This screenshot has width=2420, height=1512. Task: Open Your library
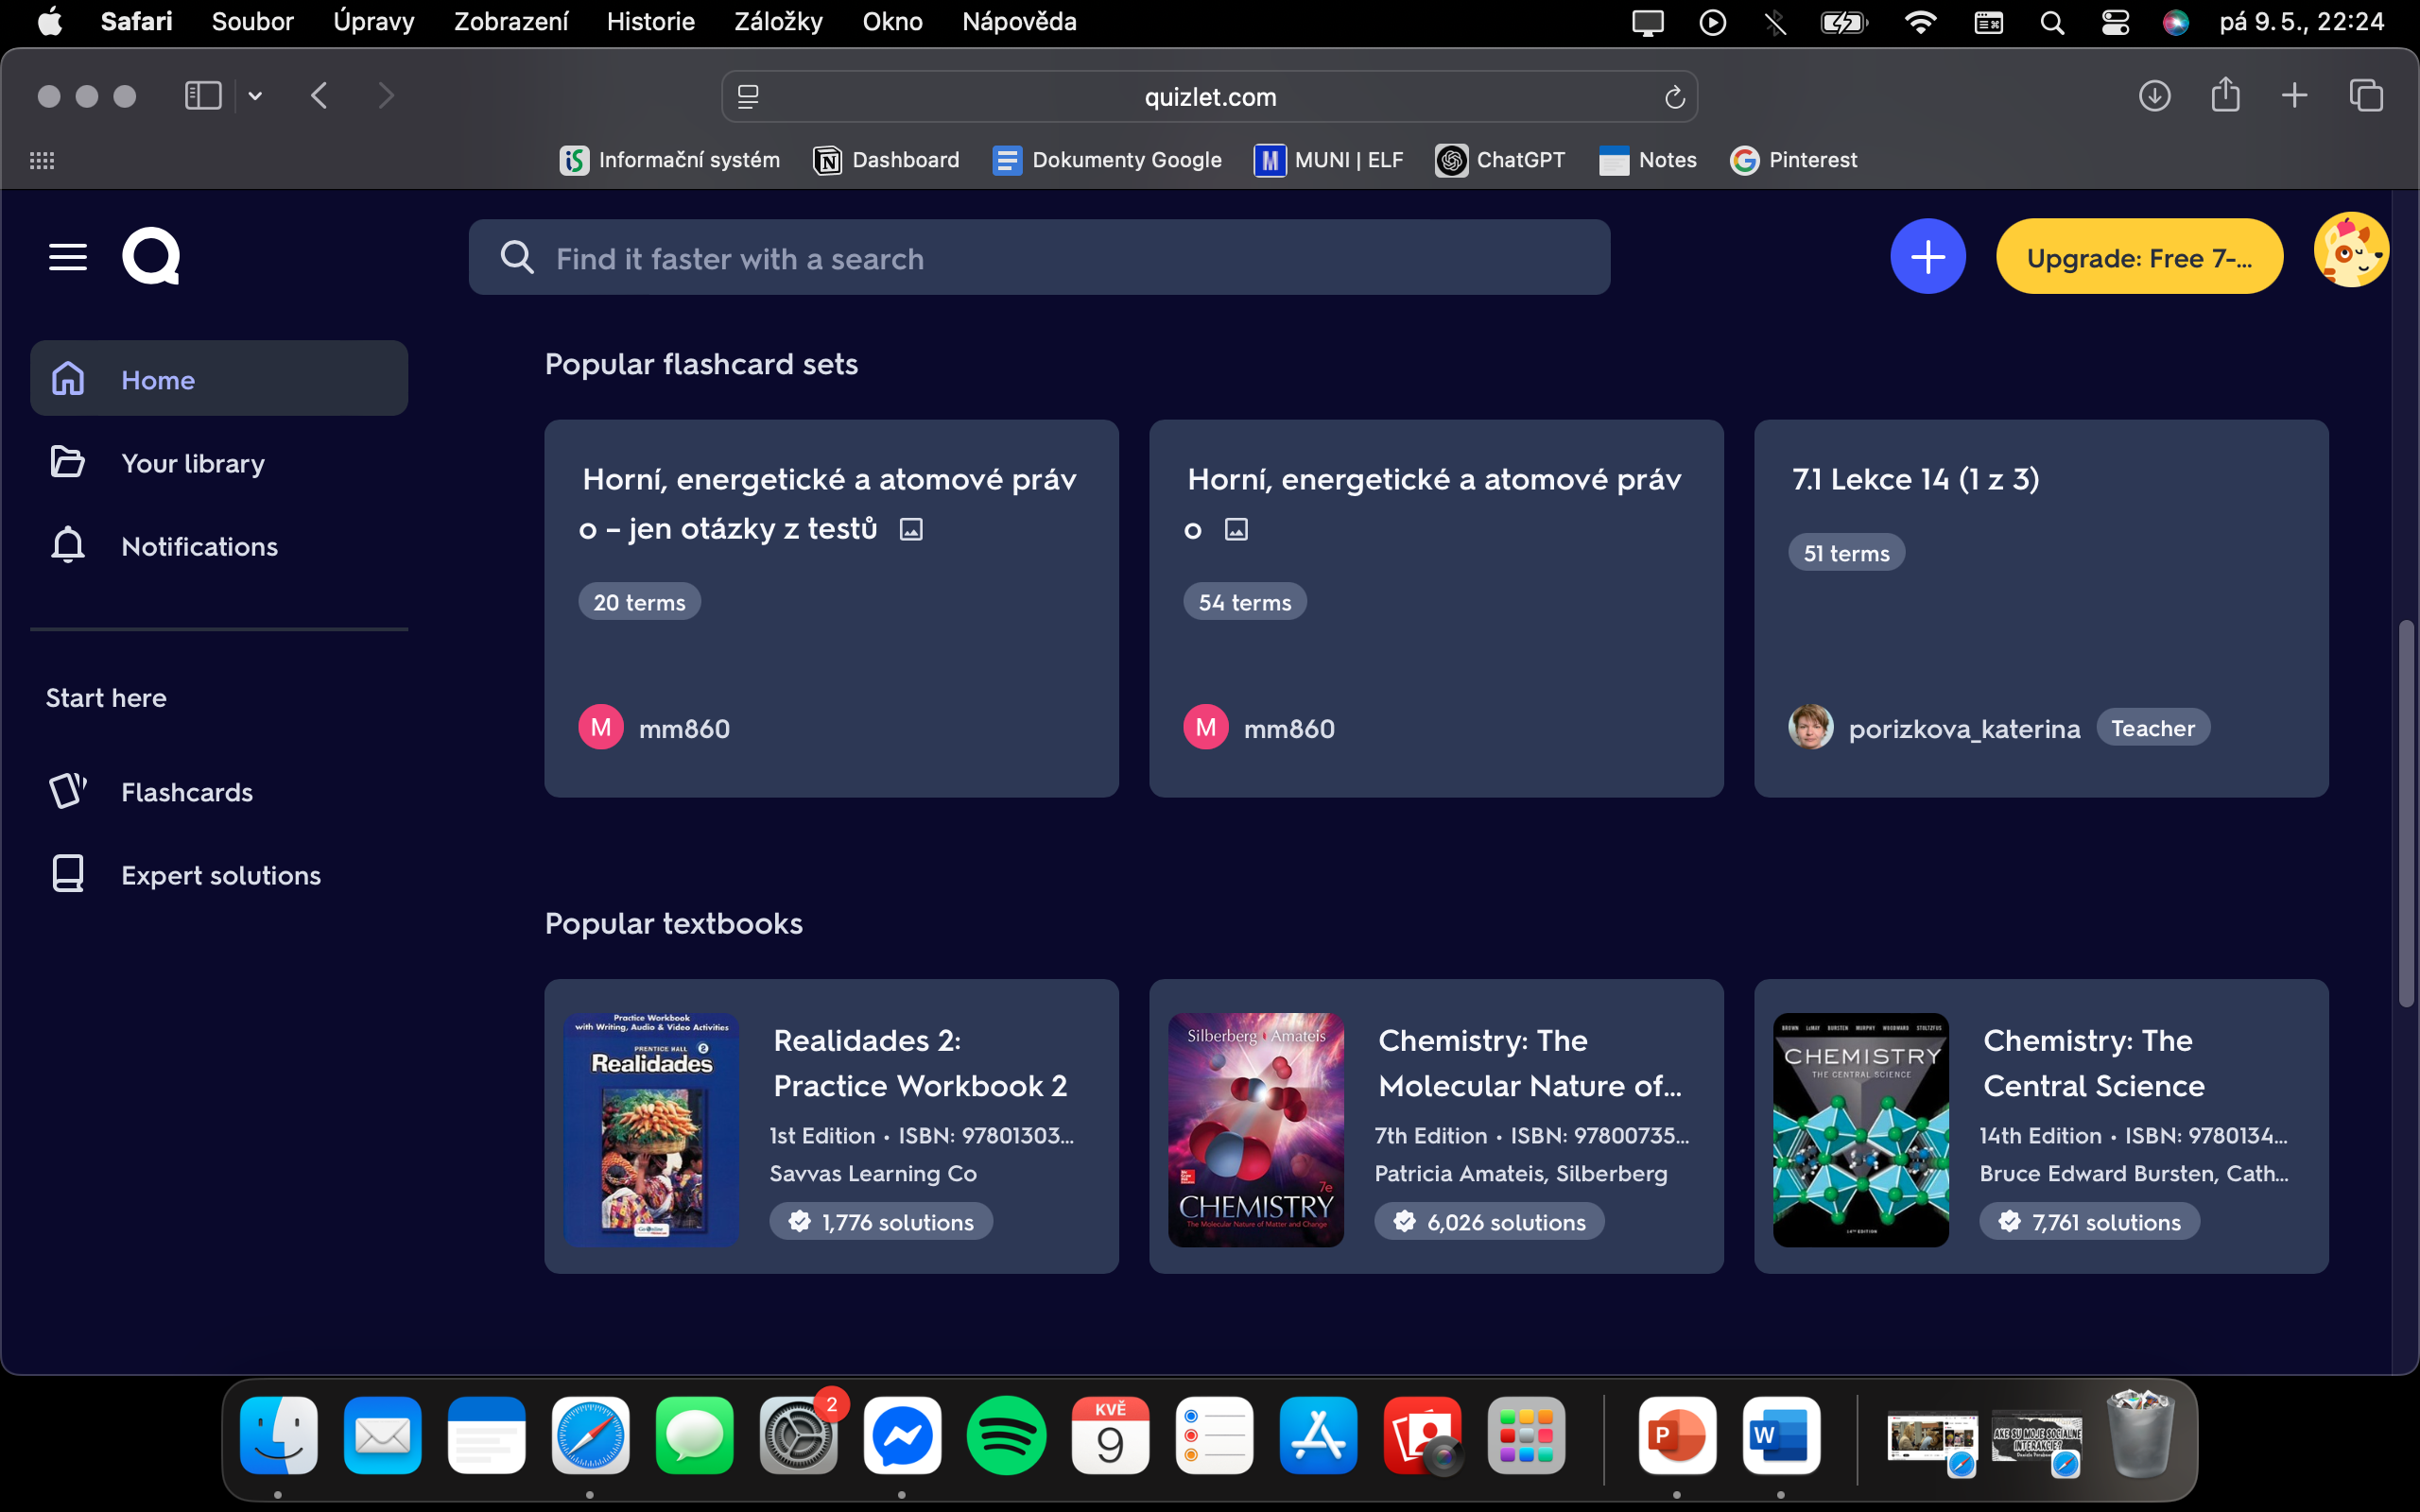192,462
